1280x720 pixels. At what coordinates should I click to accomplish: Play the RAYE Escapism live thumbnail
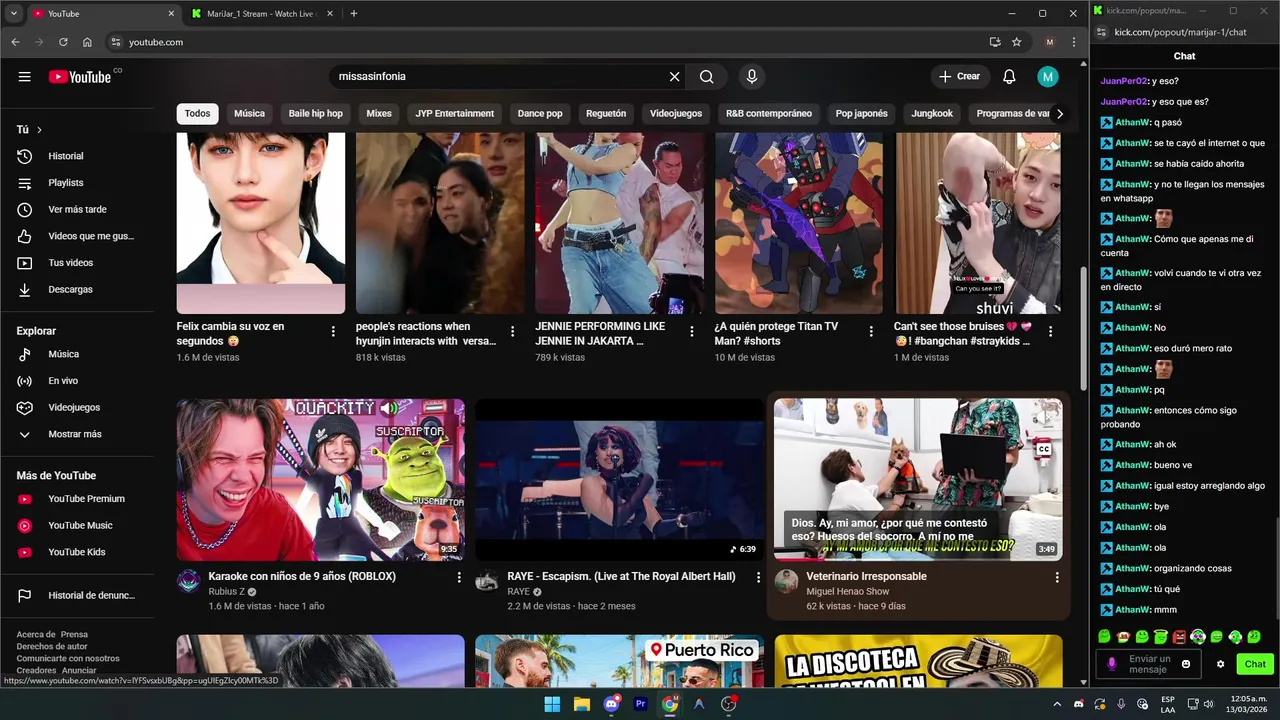click(619, 480)
